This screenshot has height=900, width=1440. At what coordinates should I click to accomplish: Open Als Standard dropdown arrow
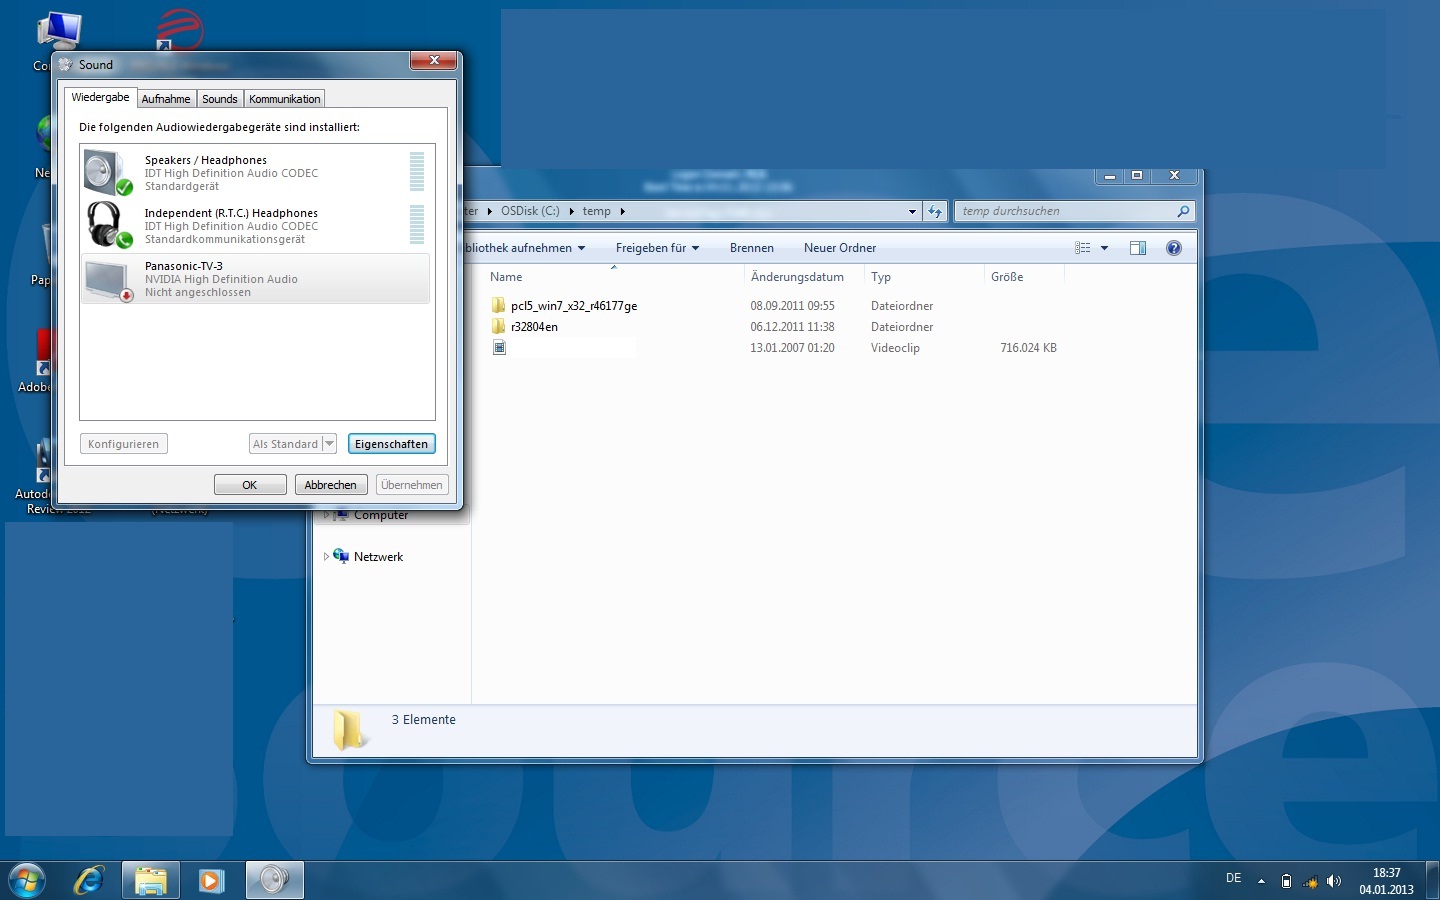coord(329,444)
